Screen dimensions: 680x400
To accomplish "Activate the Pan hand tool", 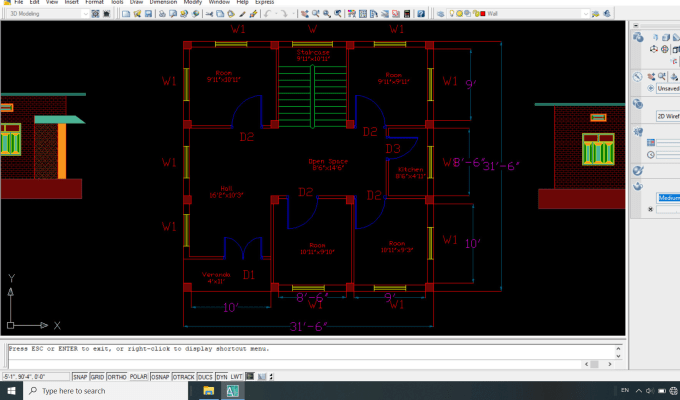I will point(305,14).
